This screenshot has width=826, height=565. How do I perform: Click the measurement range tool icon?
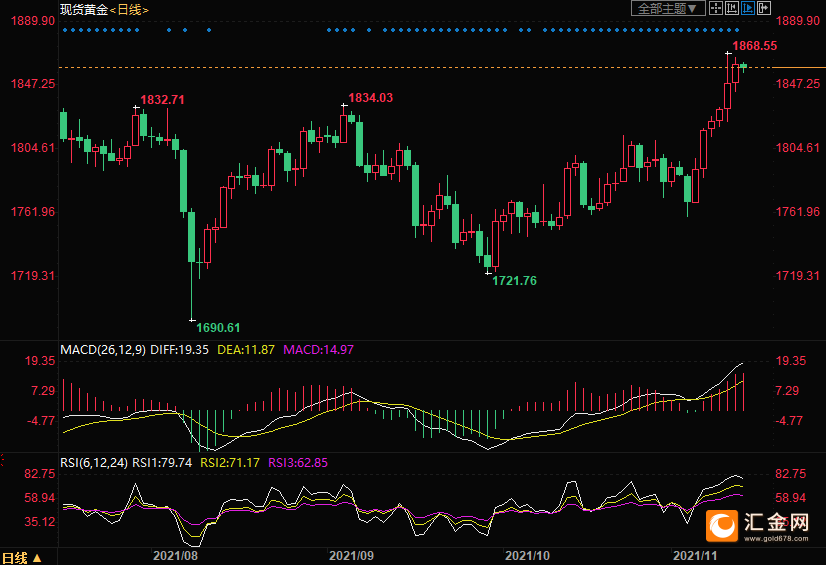(x=731, y=8)
